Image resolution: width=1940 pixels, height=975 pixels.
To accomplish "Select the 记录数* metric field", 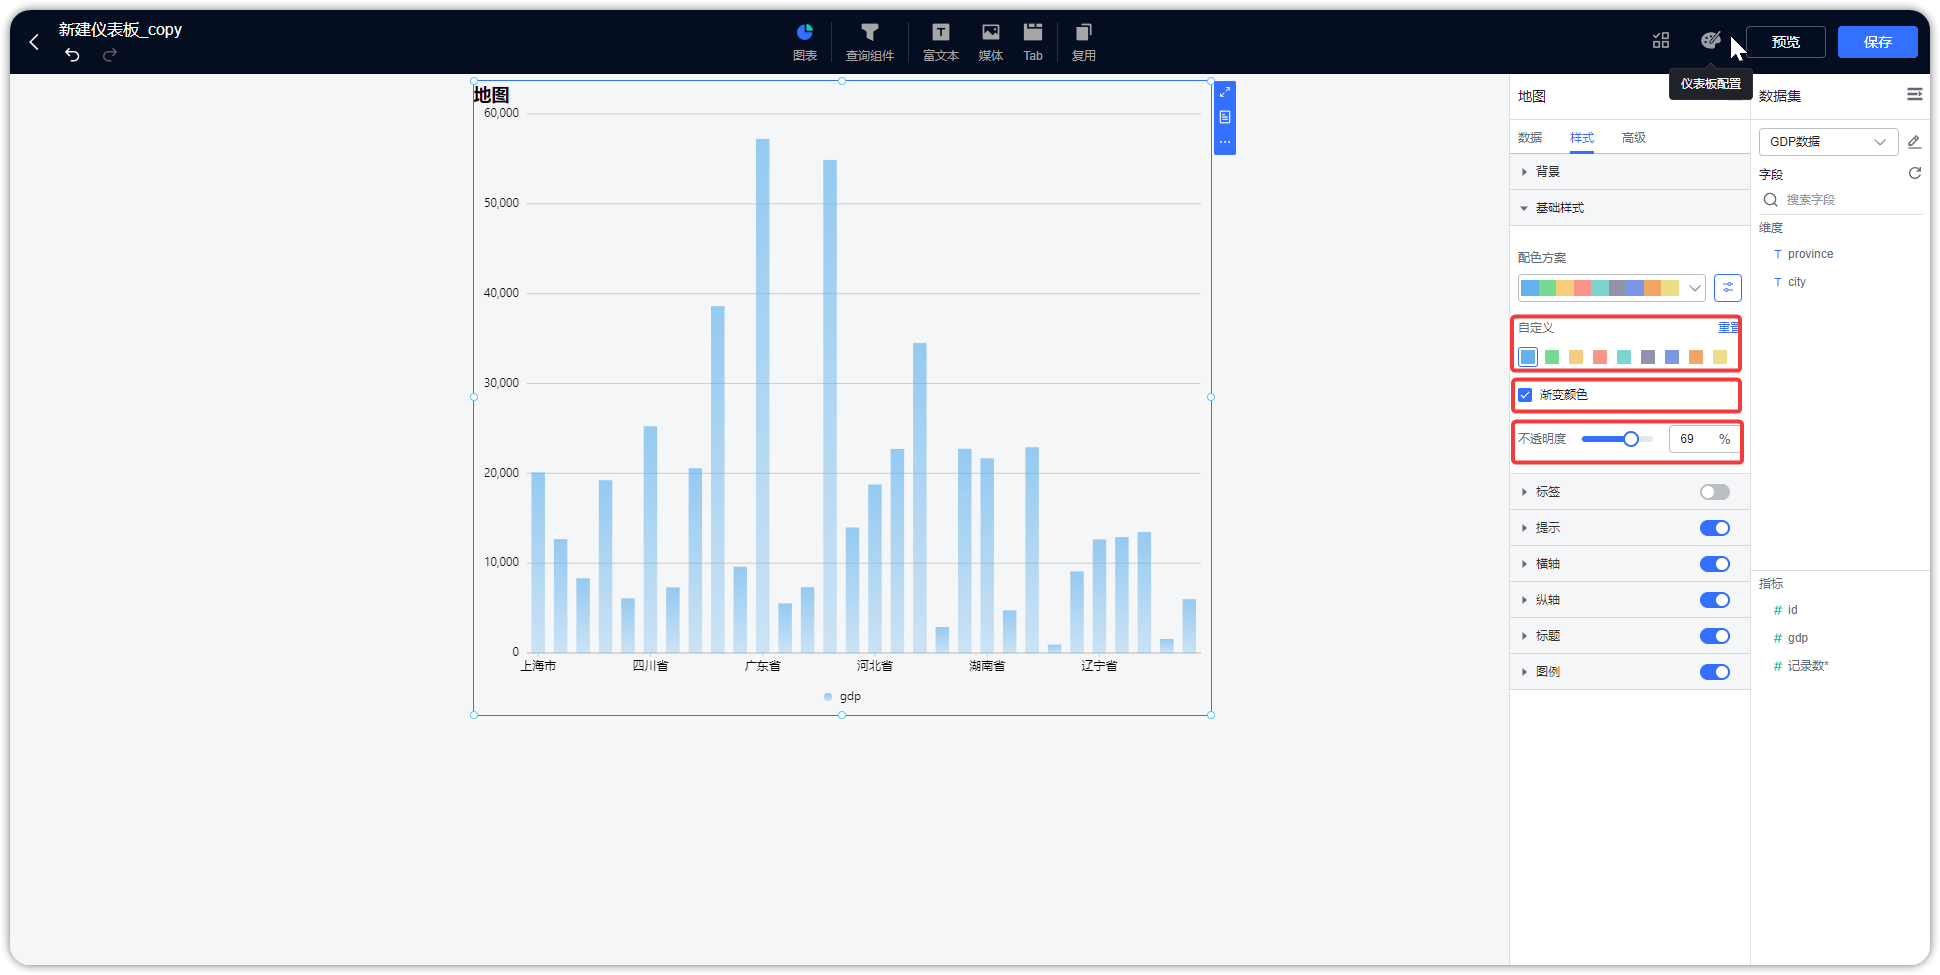I will (x=1807, y=666).
